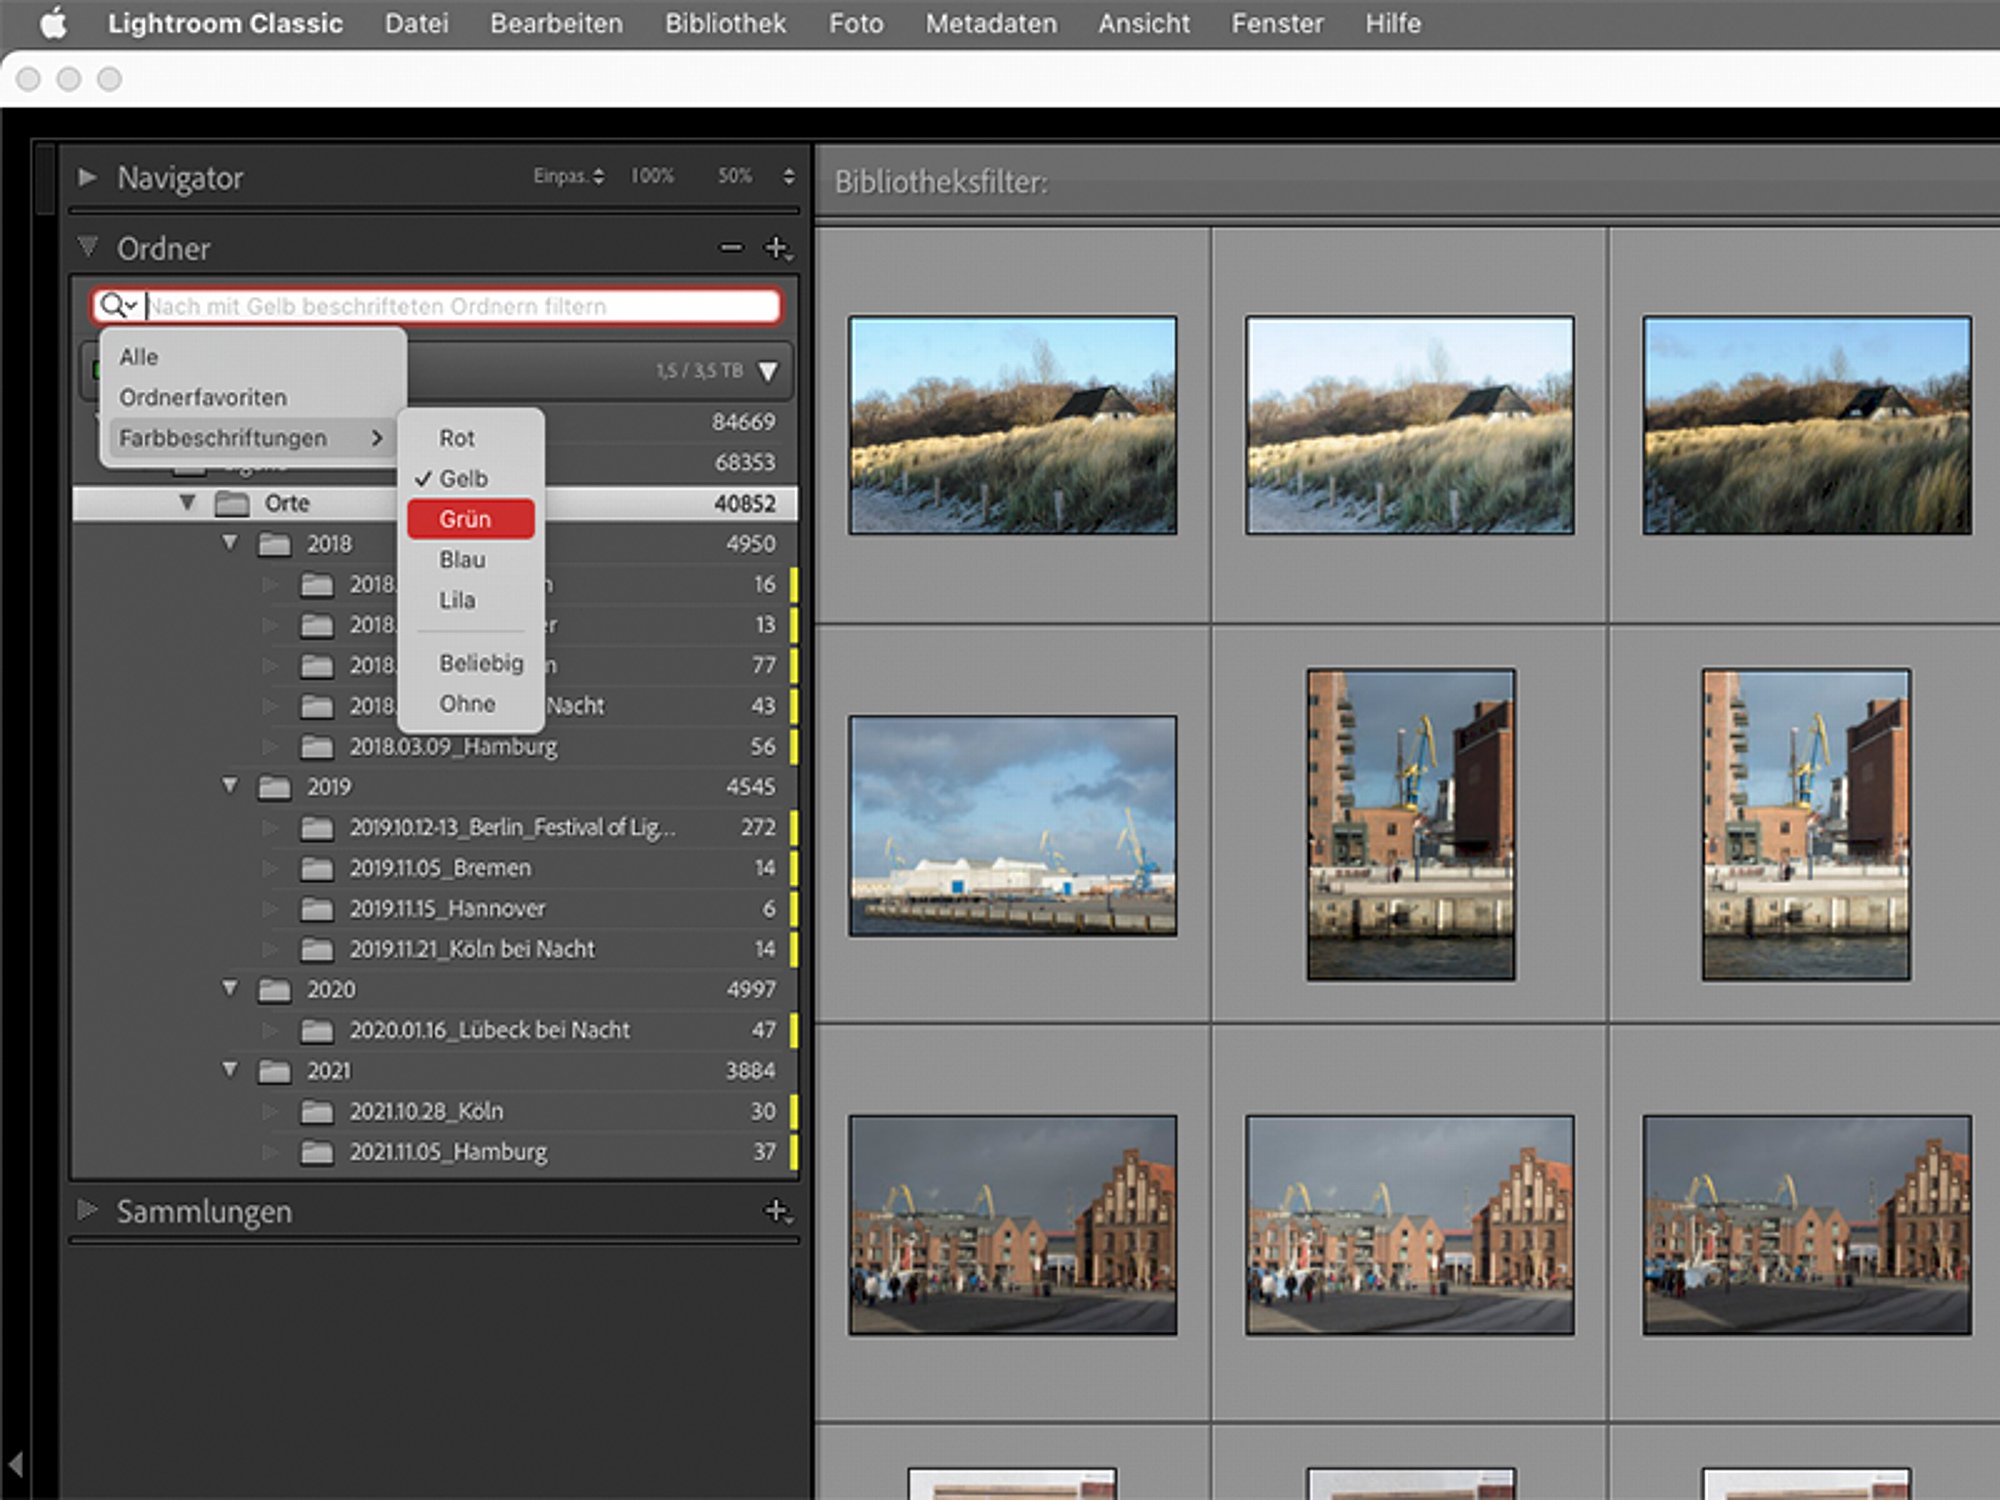Screen dimensions: 2000x1500
Task: Select folder 2019.11.15_Hannover
Action: 447,909
